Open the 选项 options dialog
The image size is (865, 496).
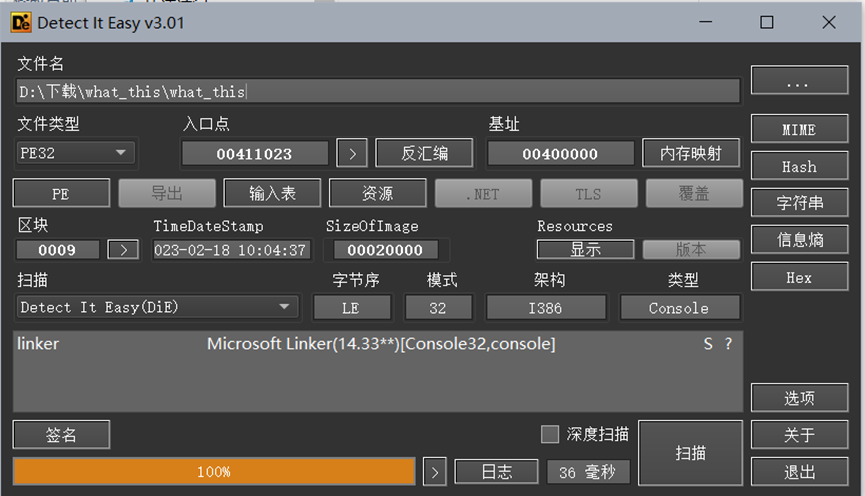coord(799,398)
